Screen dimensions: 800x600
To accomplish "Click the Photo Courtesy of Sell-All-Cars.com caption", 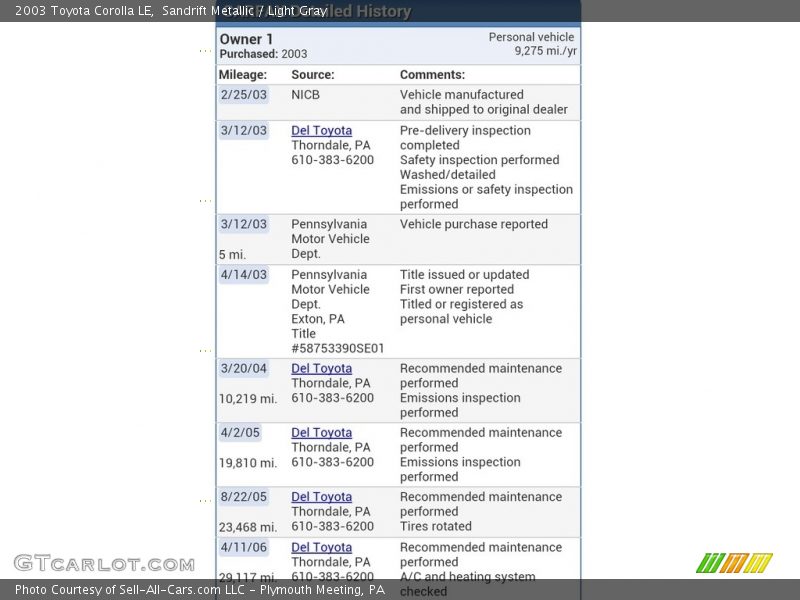I will [199, 590].
